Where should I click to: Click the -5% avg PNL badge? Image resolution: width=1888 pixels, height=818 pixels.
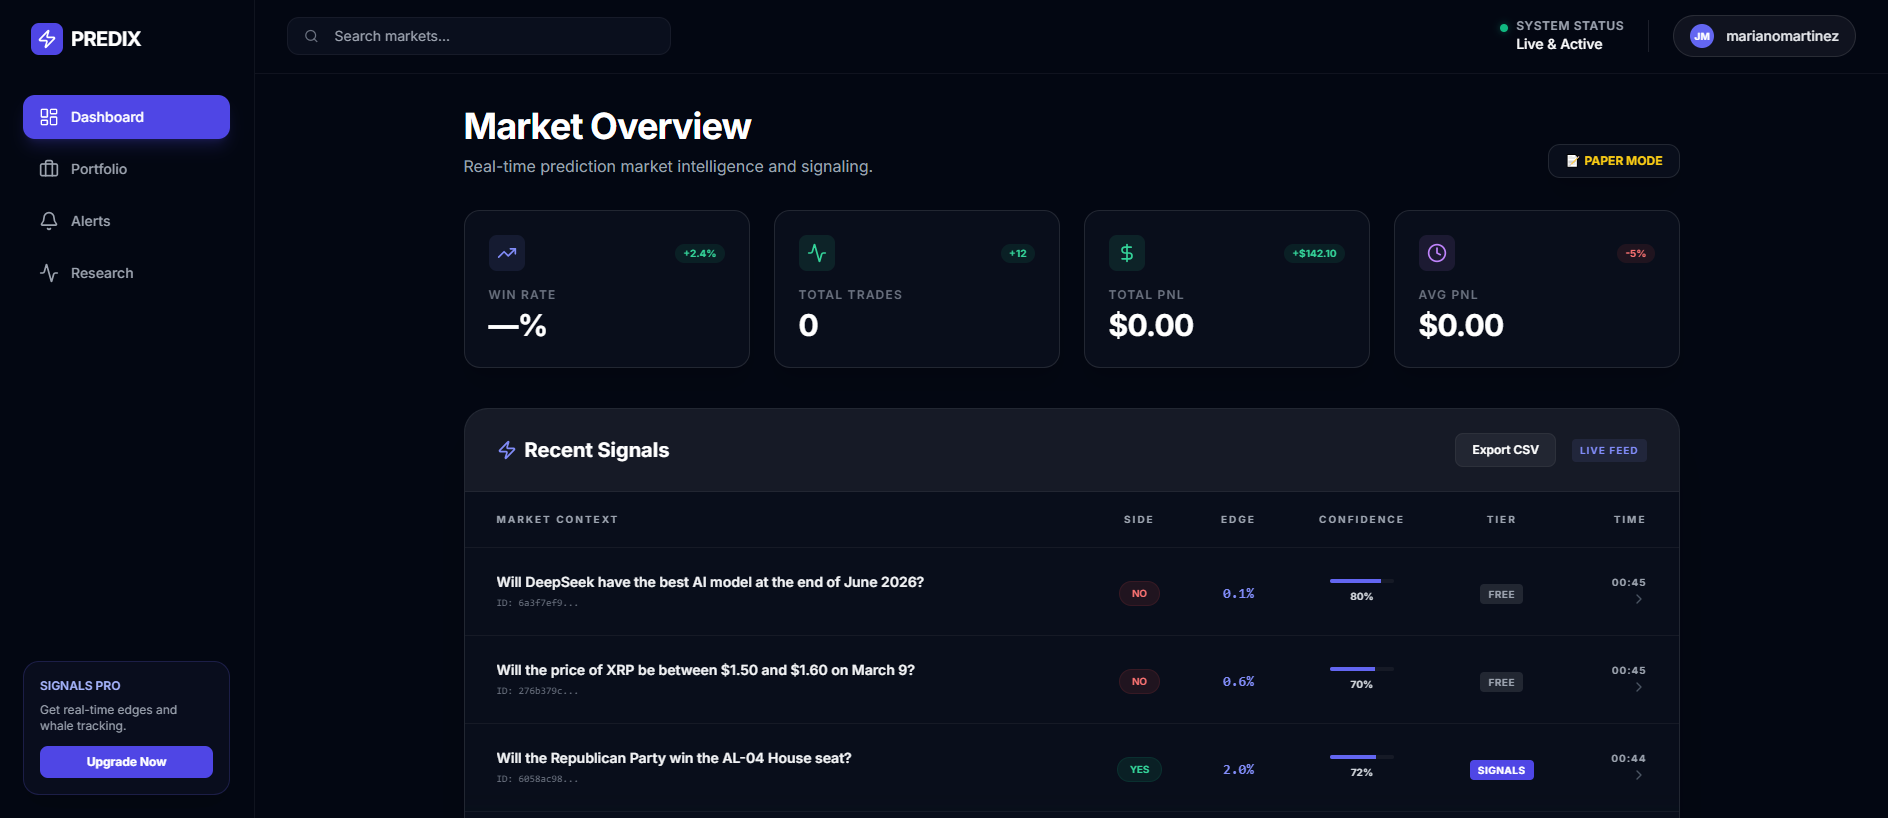(1636, 253)
